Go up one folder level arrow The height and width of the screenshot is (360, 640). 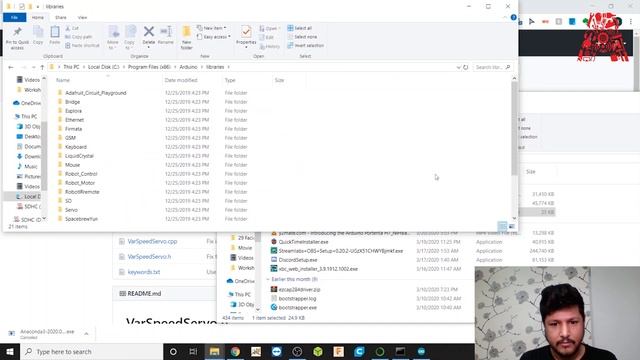point(42,67)
